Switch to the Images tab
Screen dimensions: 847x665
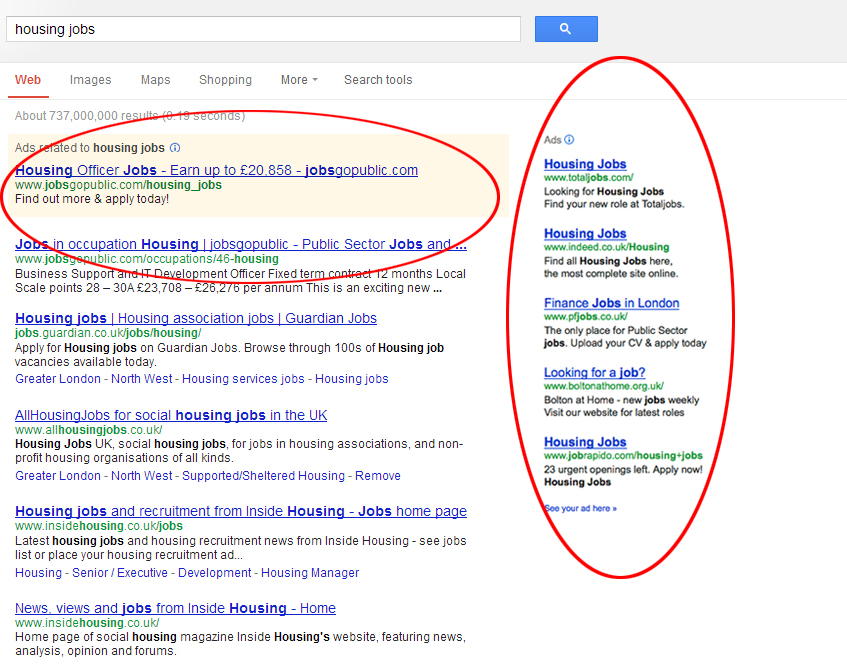click(90, 80)
